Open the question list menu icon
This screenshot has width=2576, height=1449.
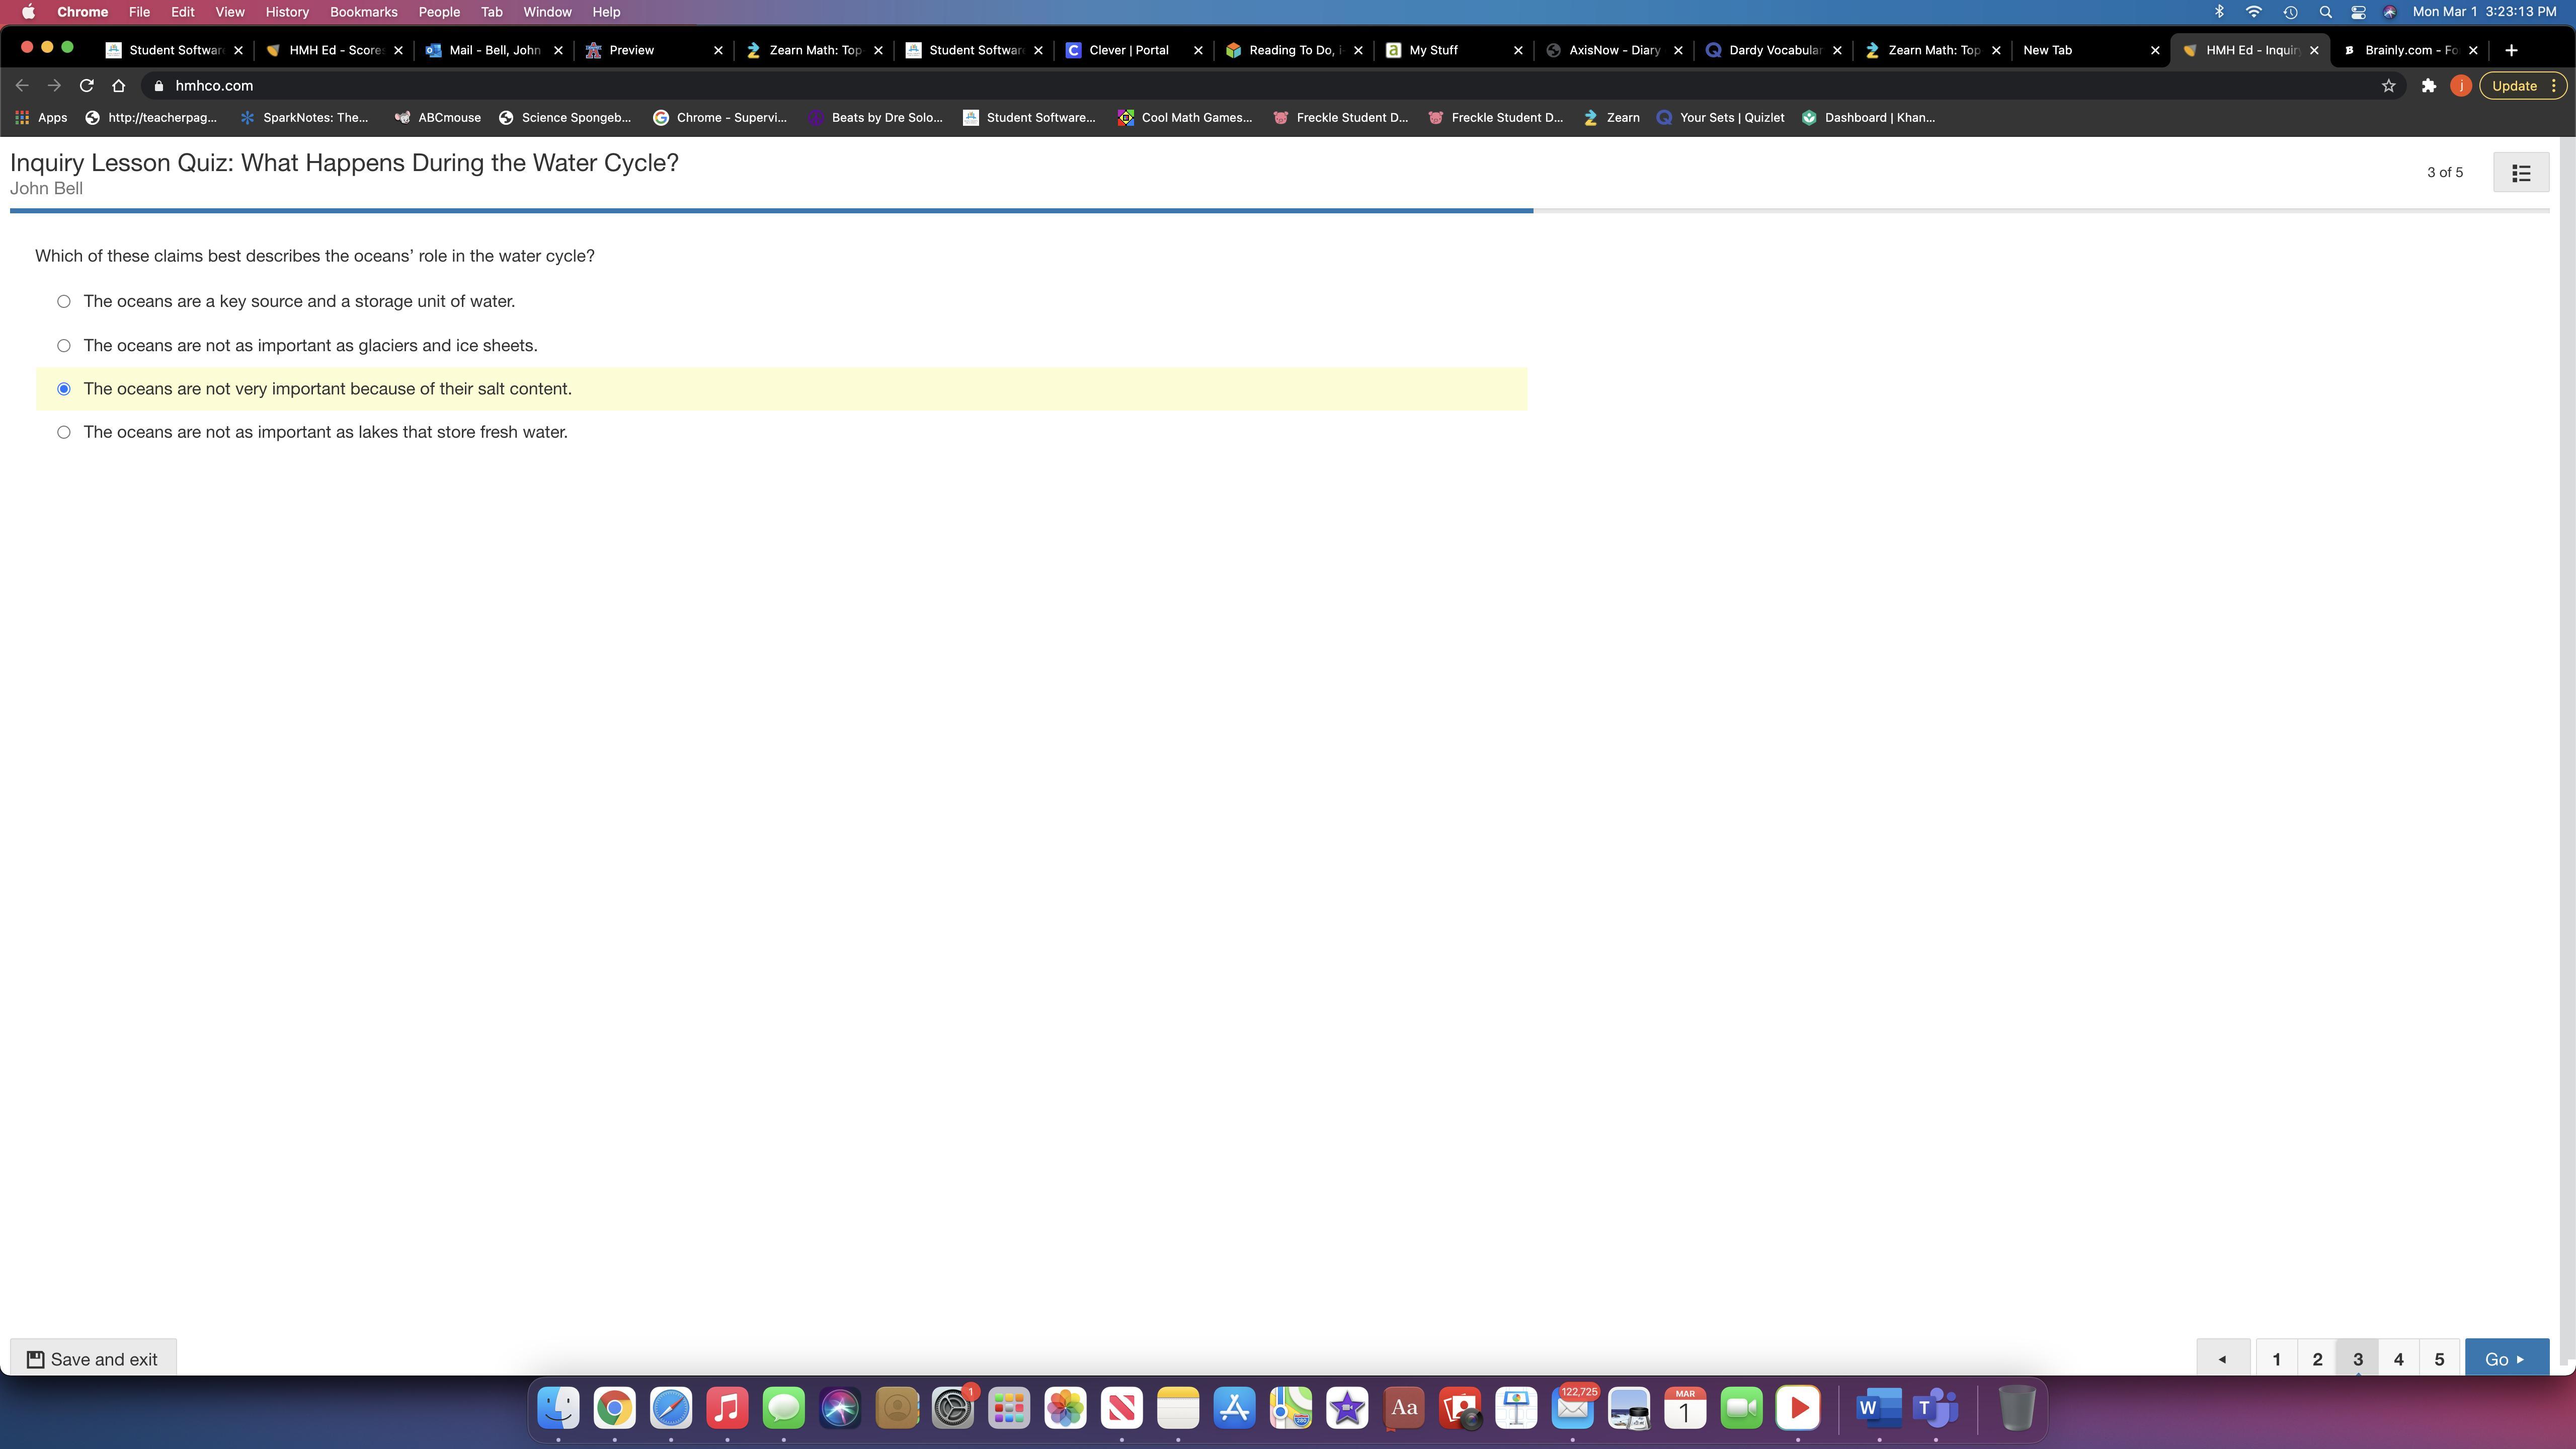[2520, 173]
